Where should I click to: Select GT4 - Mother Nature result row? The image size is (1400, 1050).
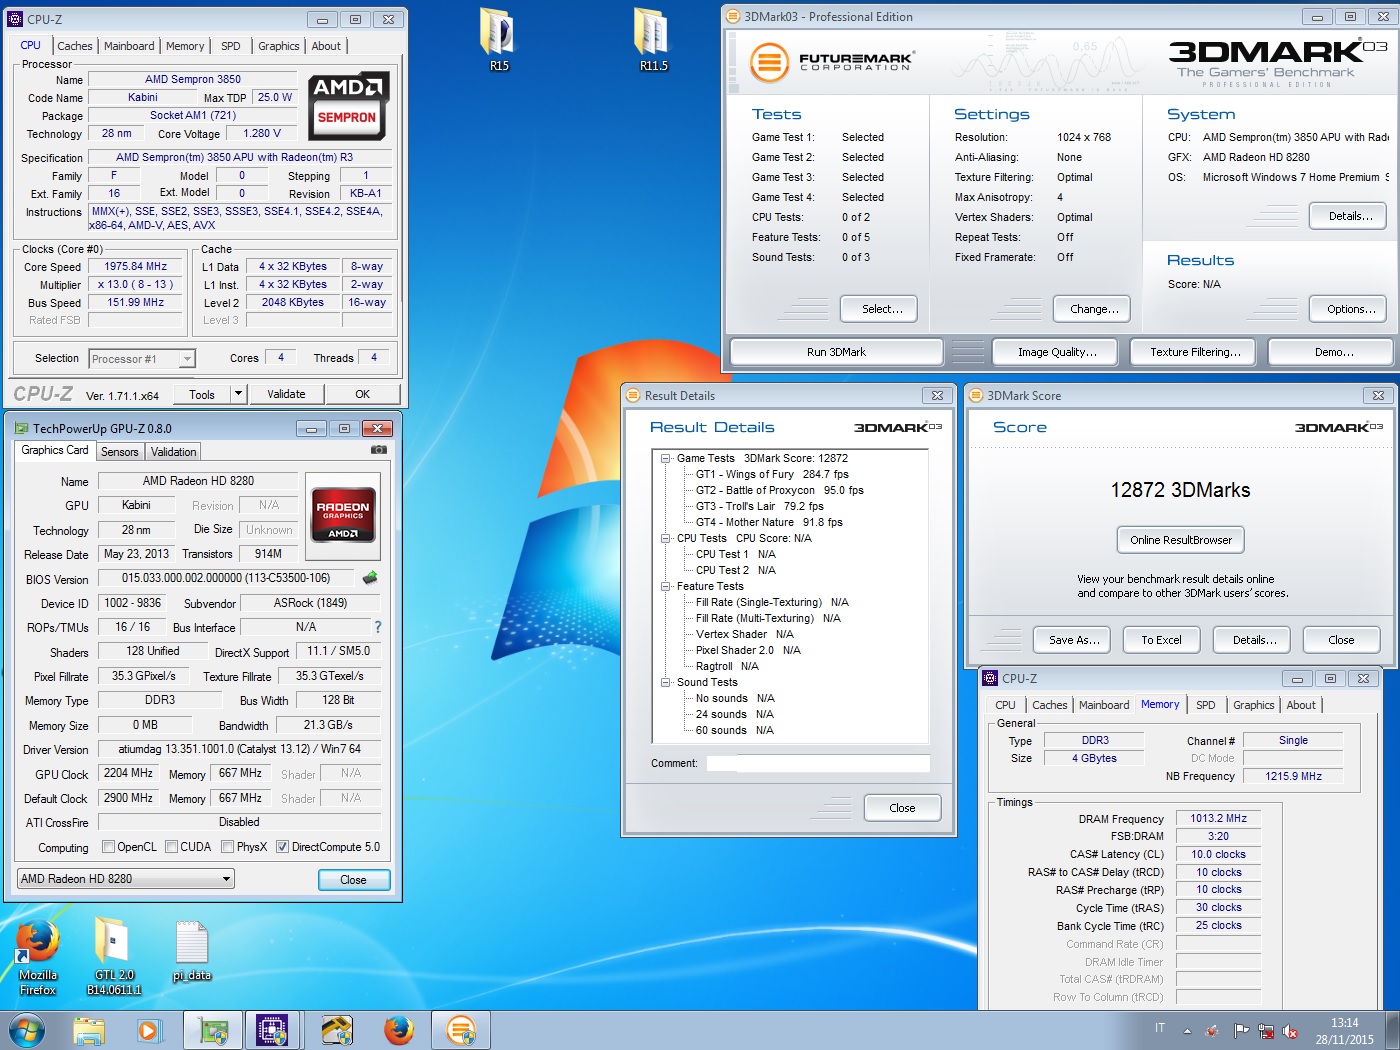coord(769,522)
